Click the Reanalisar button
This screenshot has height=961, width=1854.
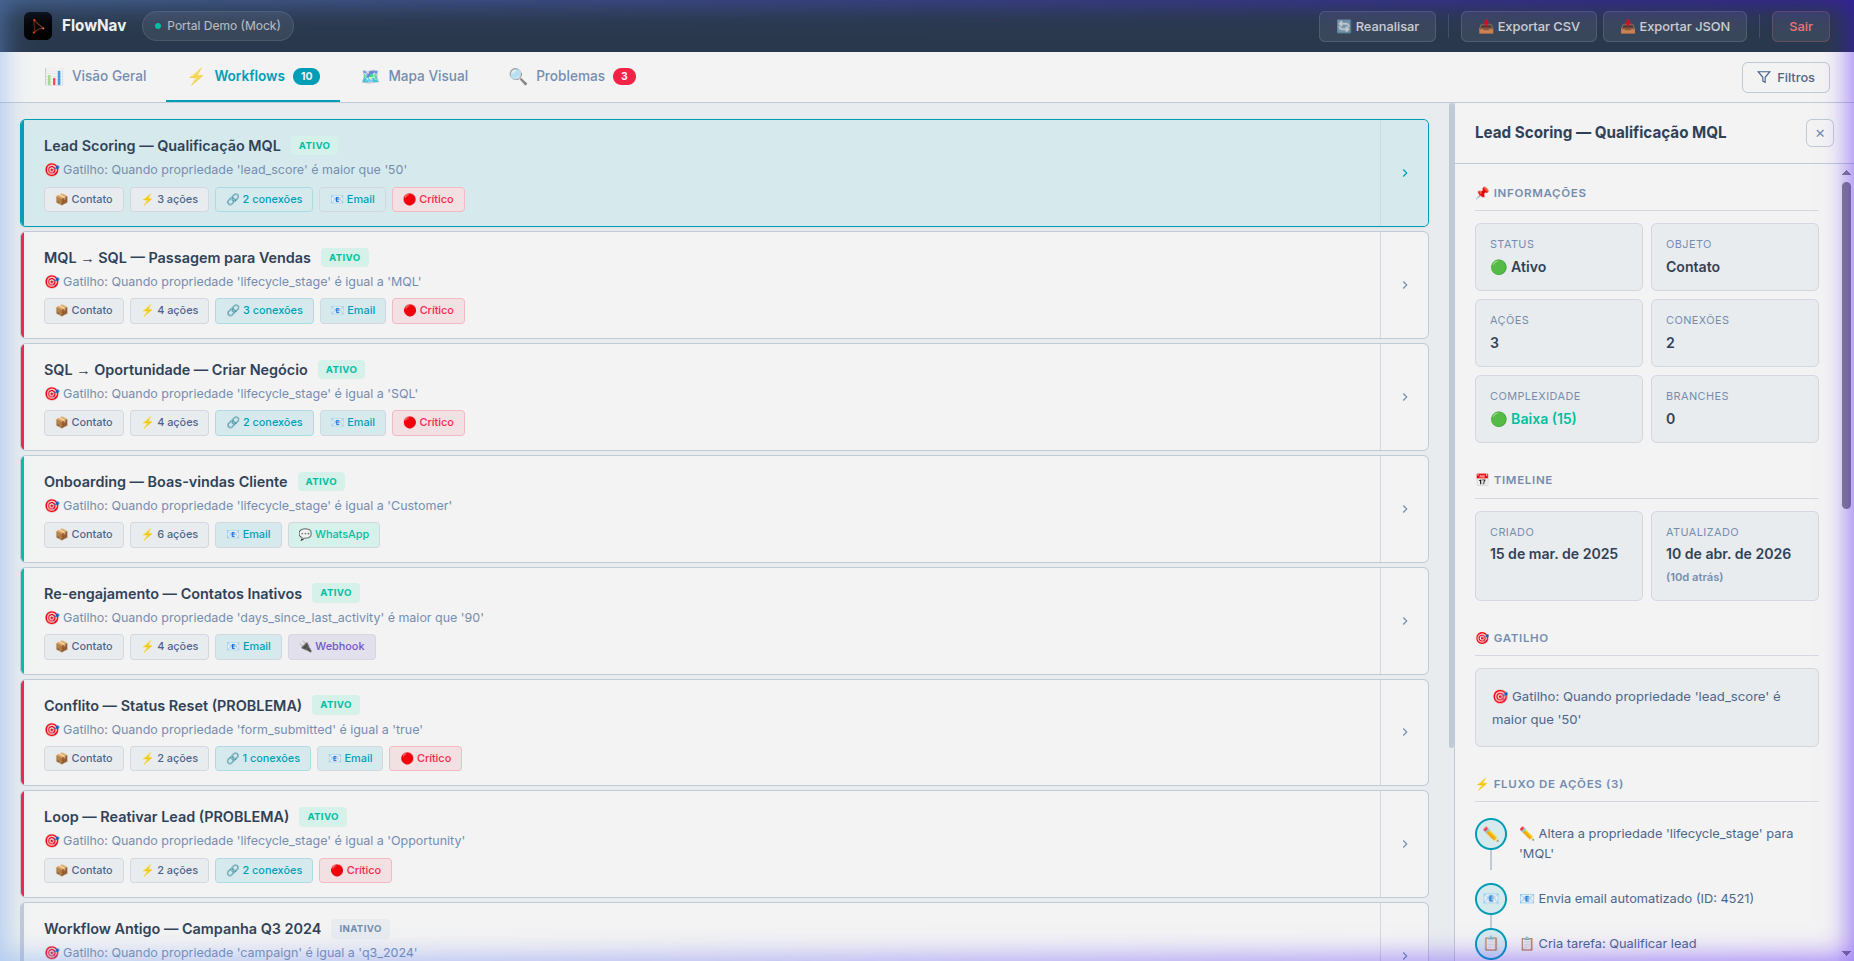[x=1377, y=27]
